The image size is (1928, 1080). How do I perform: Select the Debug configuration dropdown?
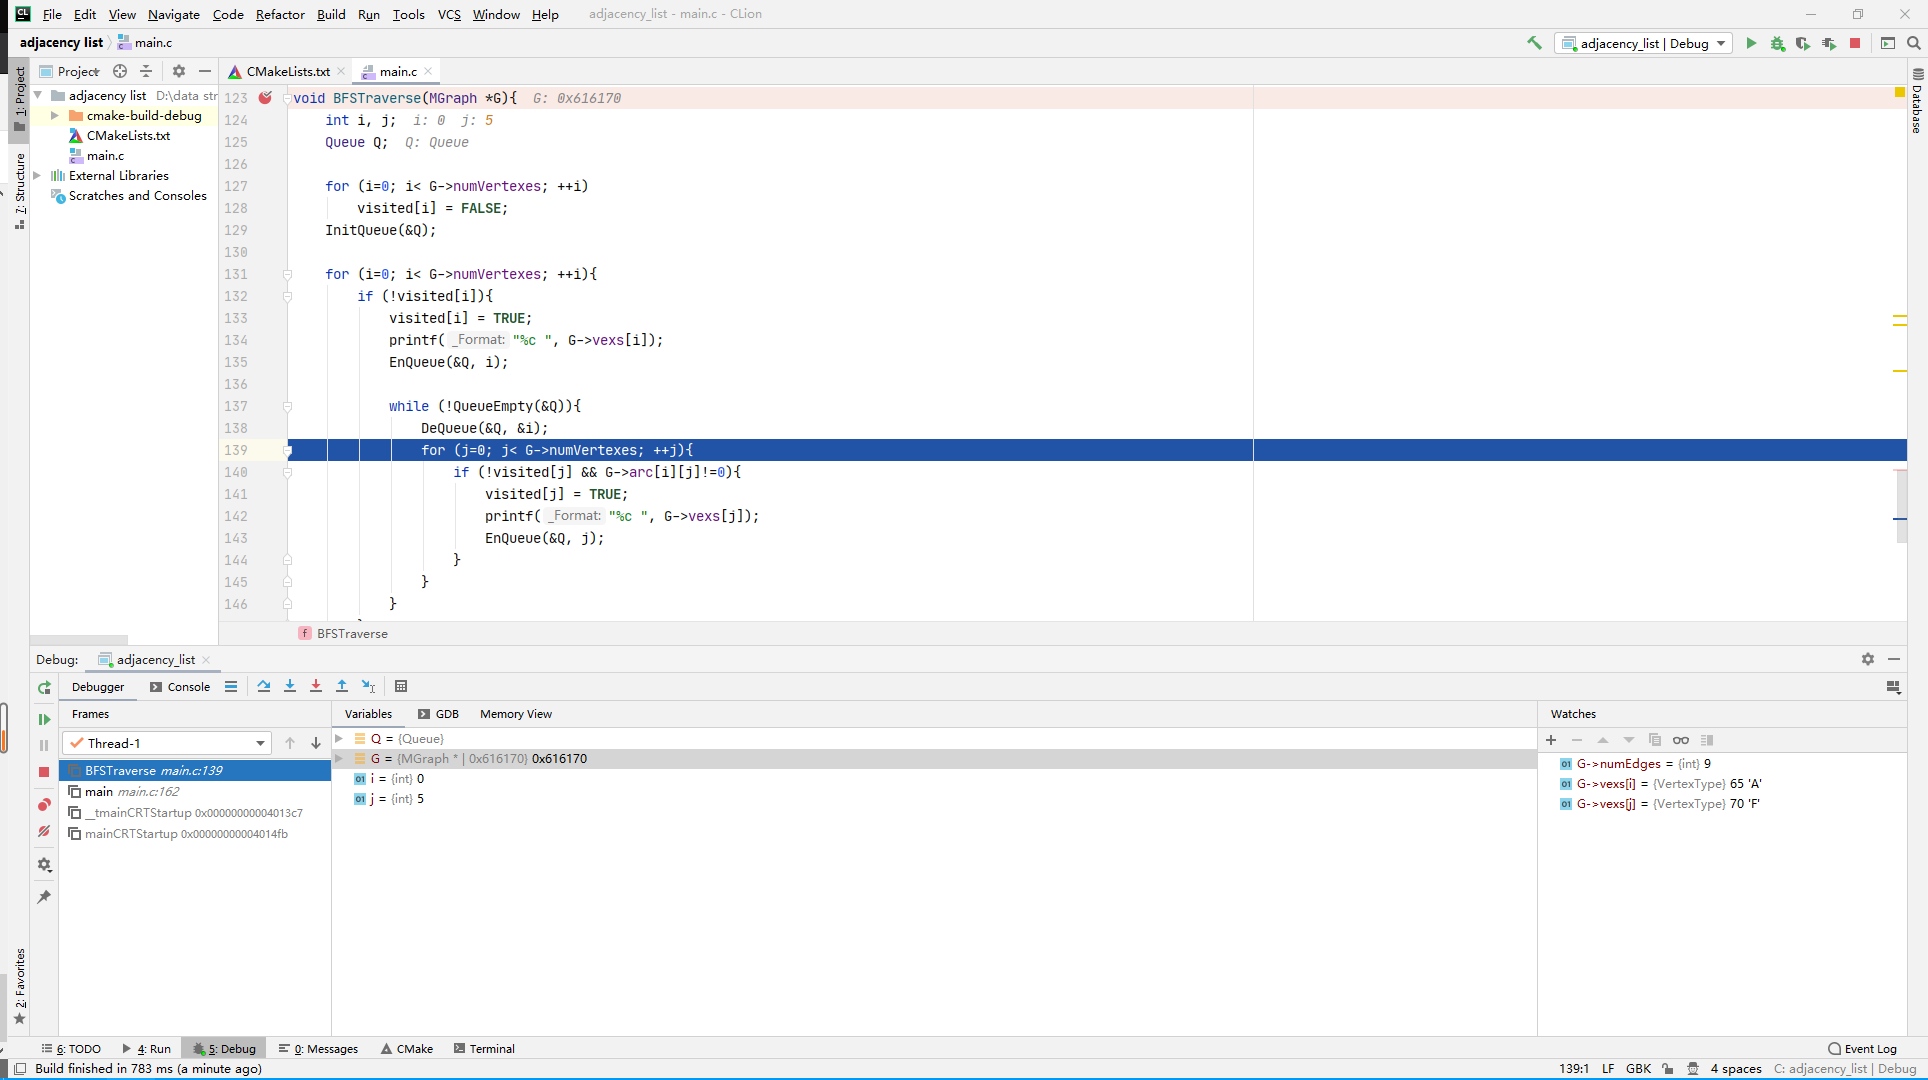point(1642,42)
